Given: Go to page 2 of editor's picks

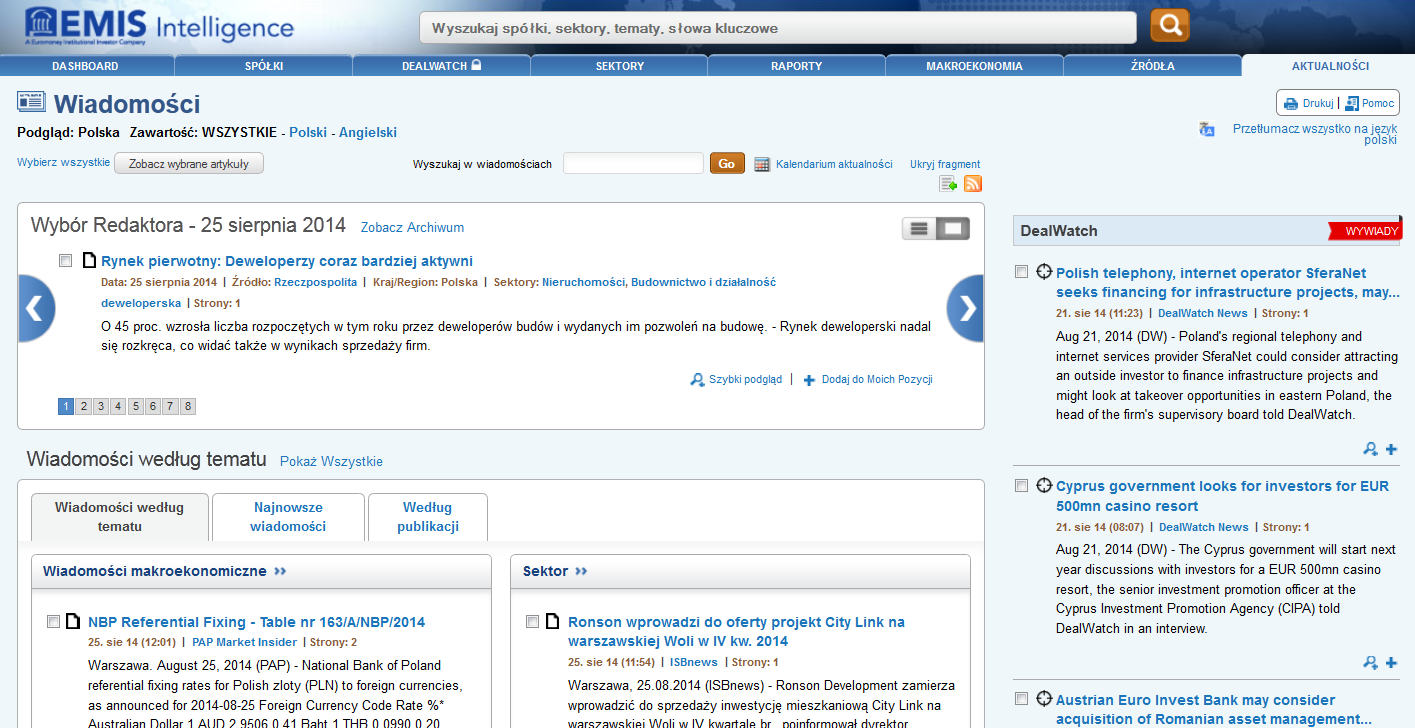Looking at the screenshot, I should click(x=84, y=406).
